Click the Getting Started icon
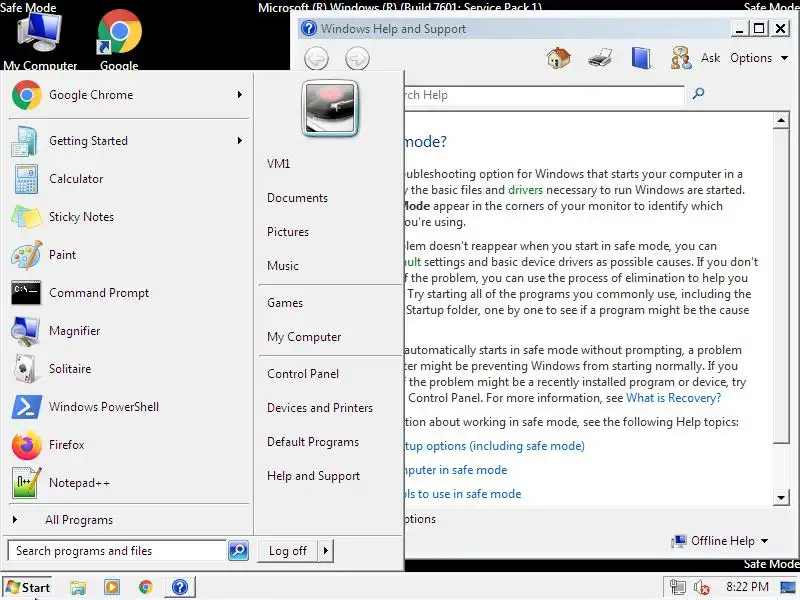800x600 pixels. [x=25, y=141]
